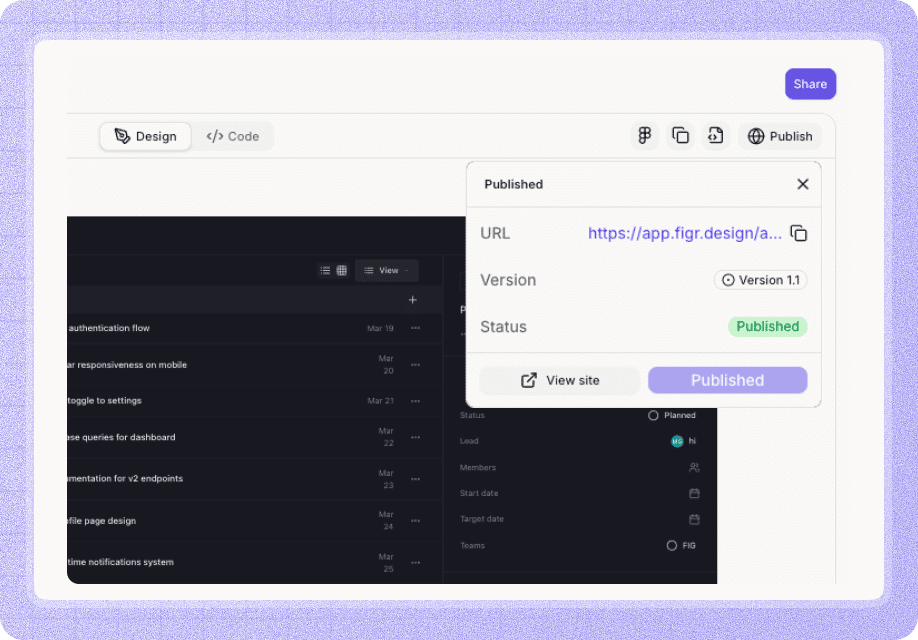Click the Mar 21 date

380,401
